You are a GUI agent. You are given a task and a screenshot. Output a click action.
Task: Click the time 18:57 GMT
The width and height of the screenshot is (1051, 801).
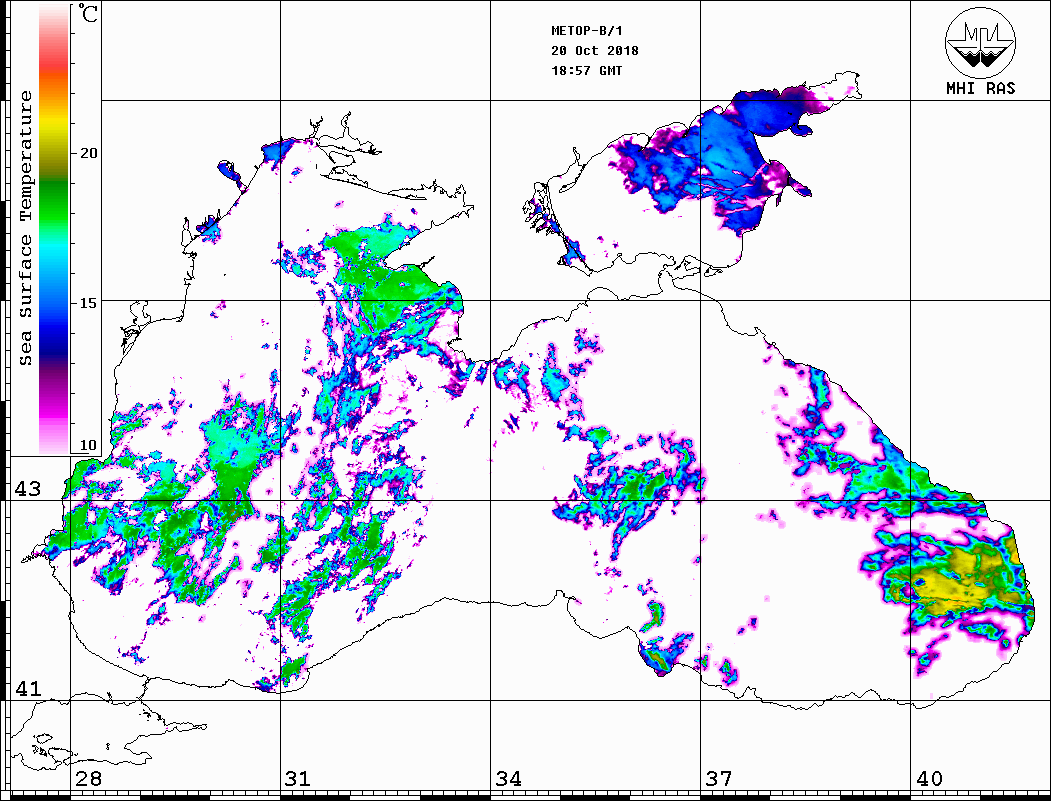[x=586, y=70]
